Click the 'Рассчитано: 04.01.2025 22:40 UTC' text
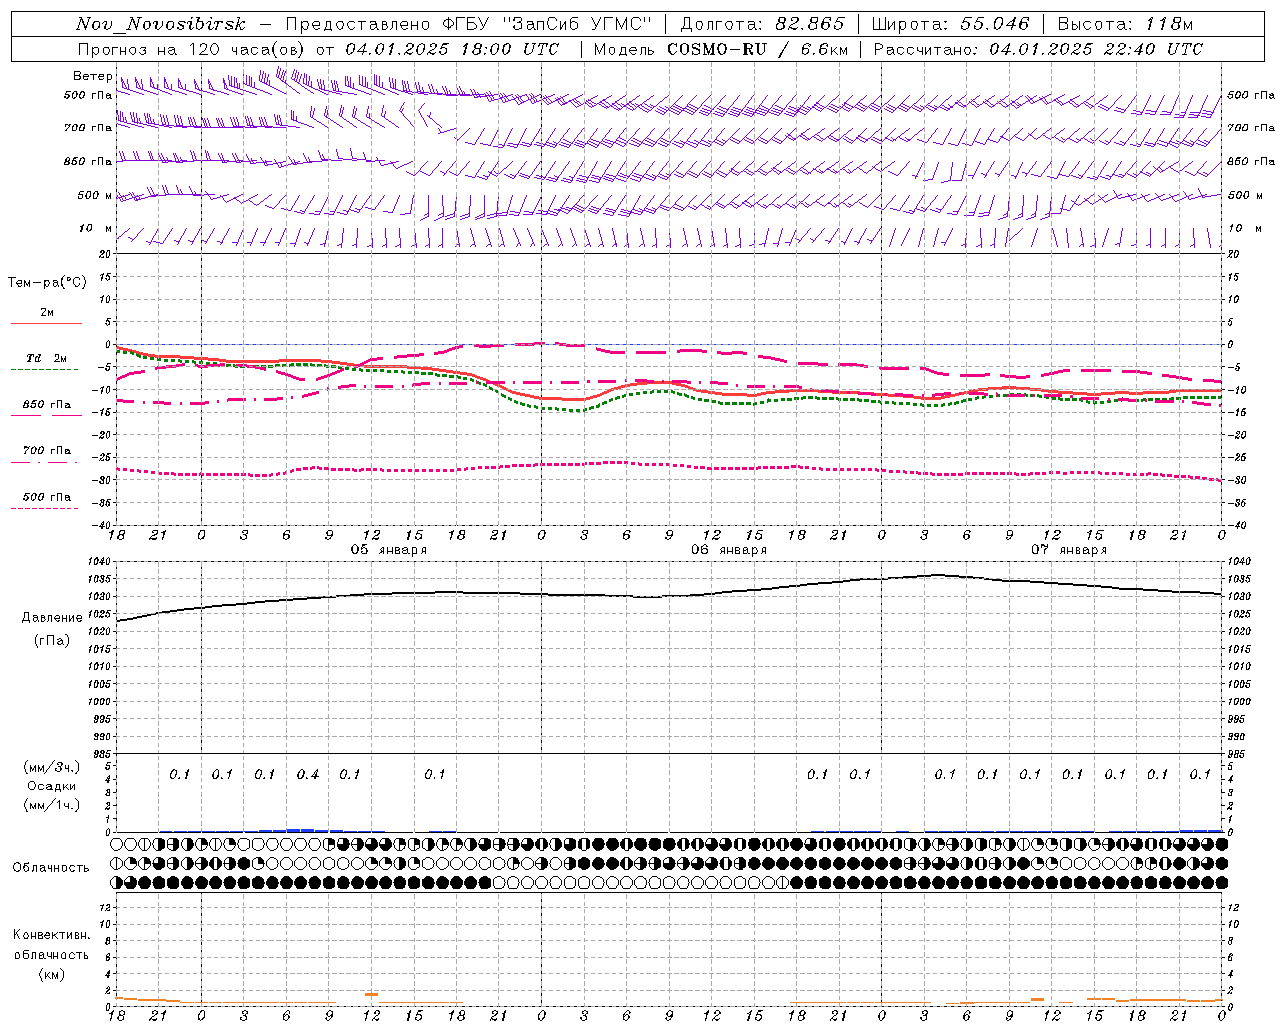The width and height of the screenshot is (1280, 1024). pyautogui.click(x=1038, y=49)
